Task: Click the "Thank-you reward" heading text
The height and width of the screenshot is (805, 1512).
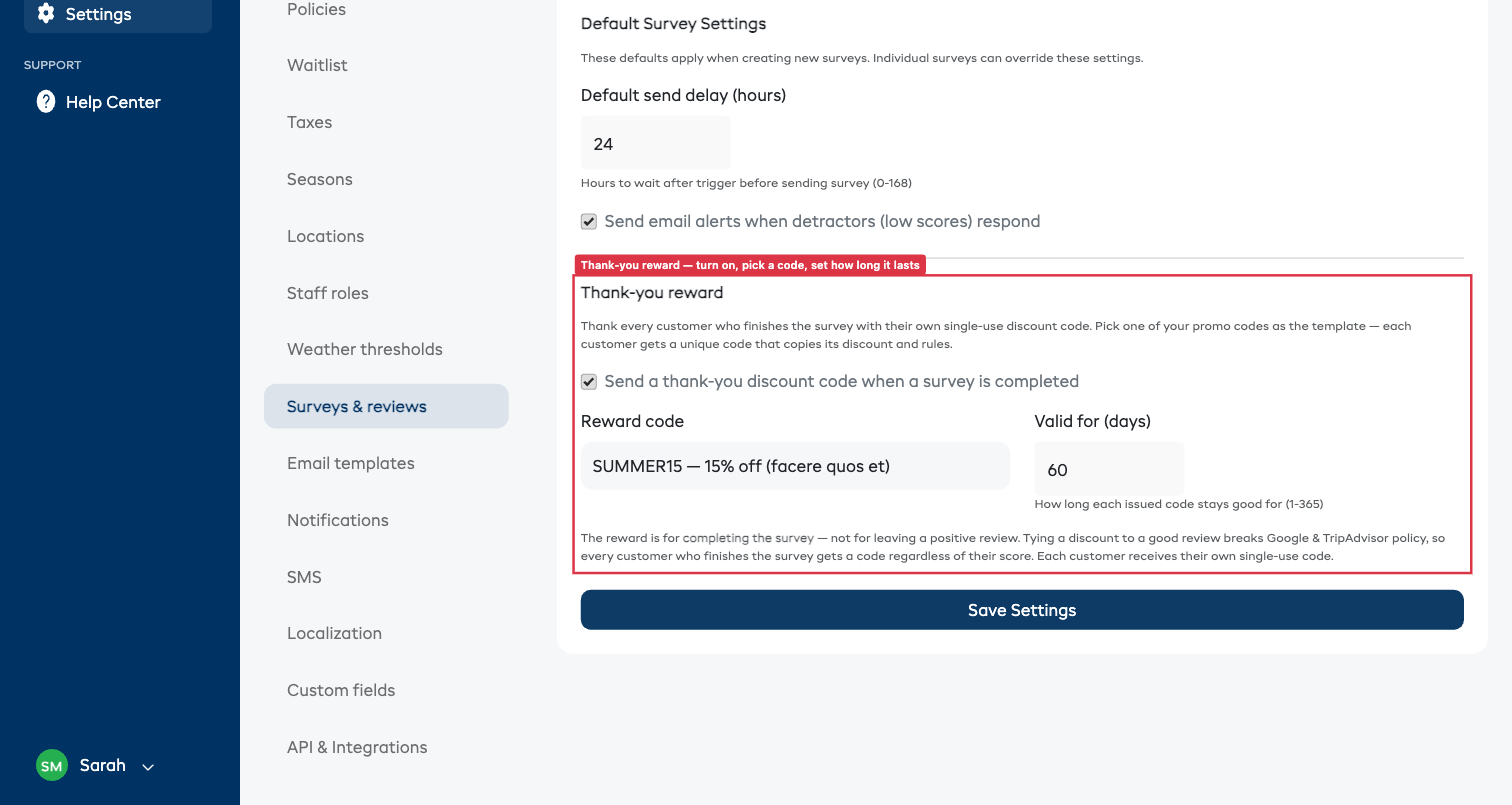Action: (652, 293)
